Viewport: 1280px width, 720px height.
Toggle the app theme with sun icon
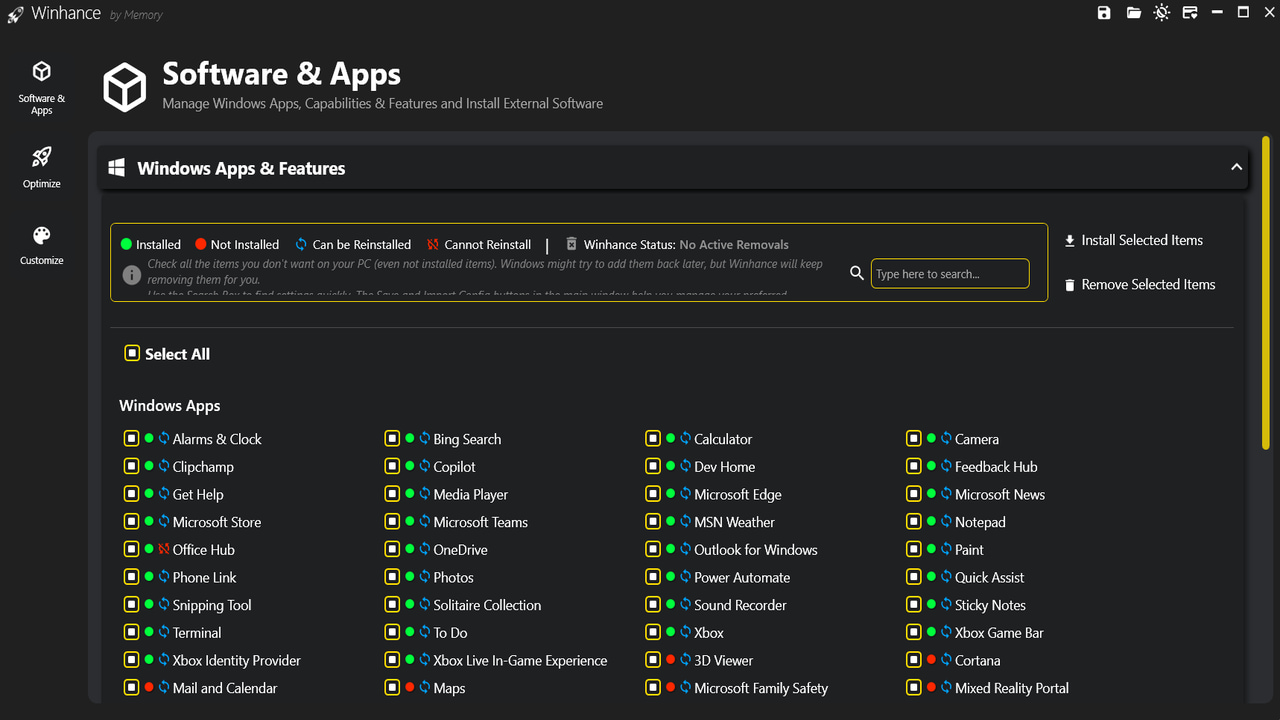1161,13
